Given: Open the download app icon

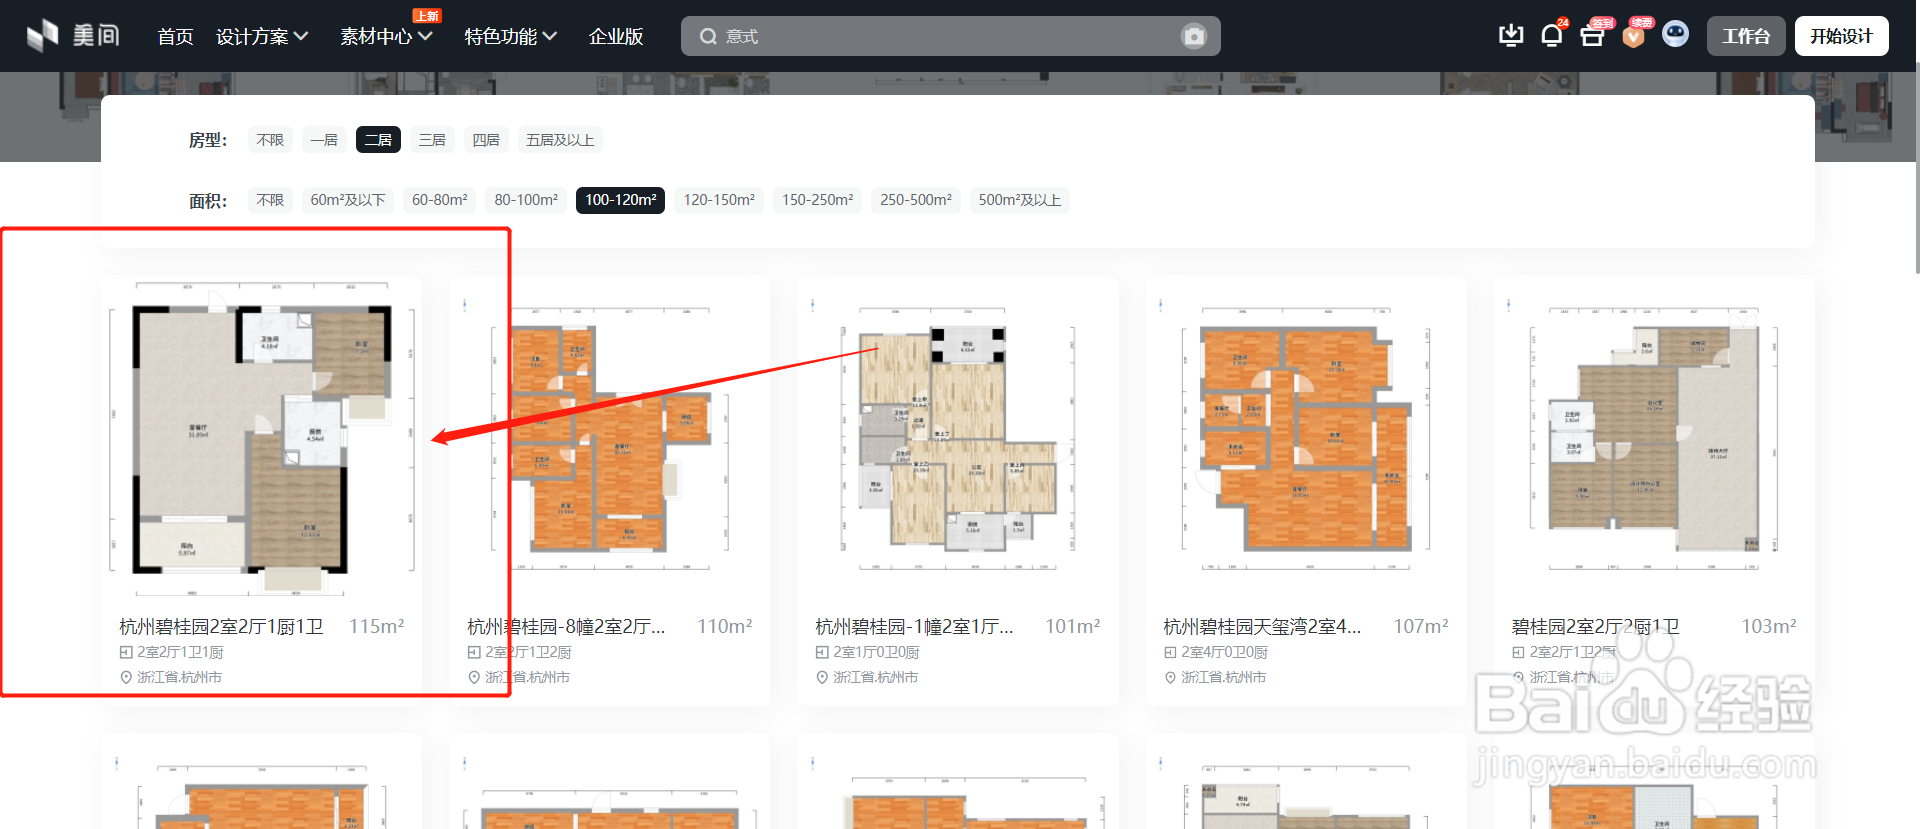Looking at the screenshot, I should click(x=1511, y=36).
